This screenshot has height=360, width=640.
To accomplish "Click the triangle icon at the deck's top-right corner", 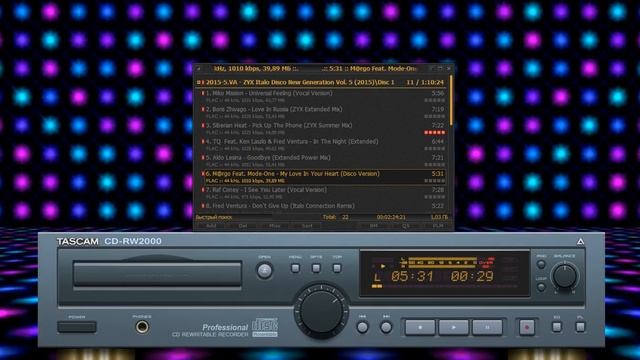I will pos(580,242).
